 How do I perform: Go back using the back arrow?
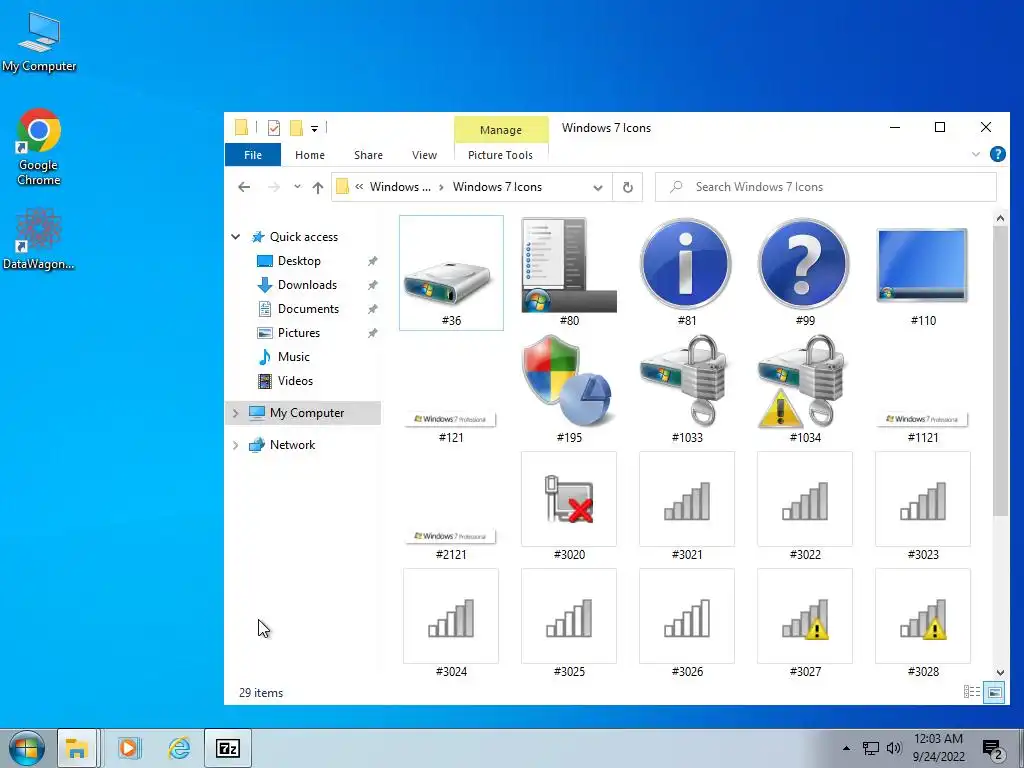(244, 187)
